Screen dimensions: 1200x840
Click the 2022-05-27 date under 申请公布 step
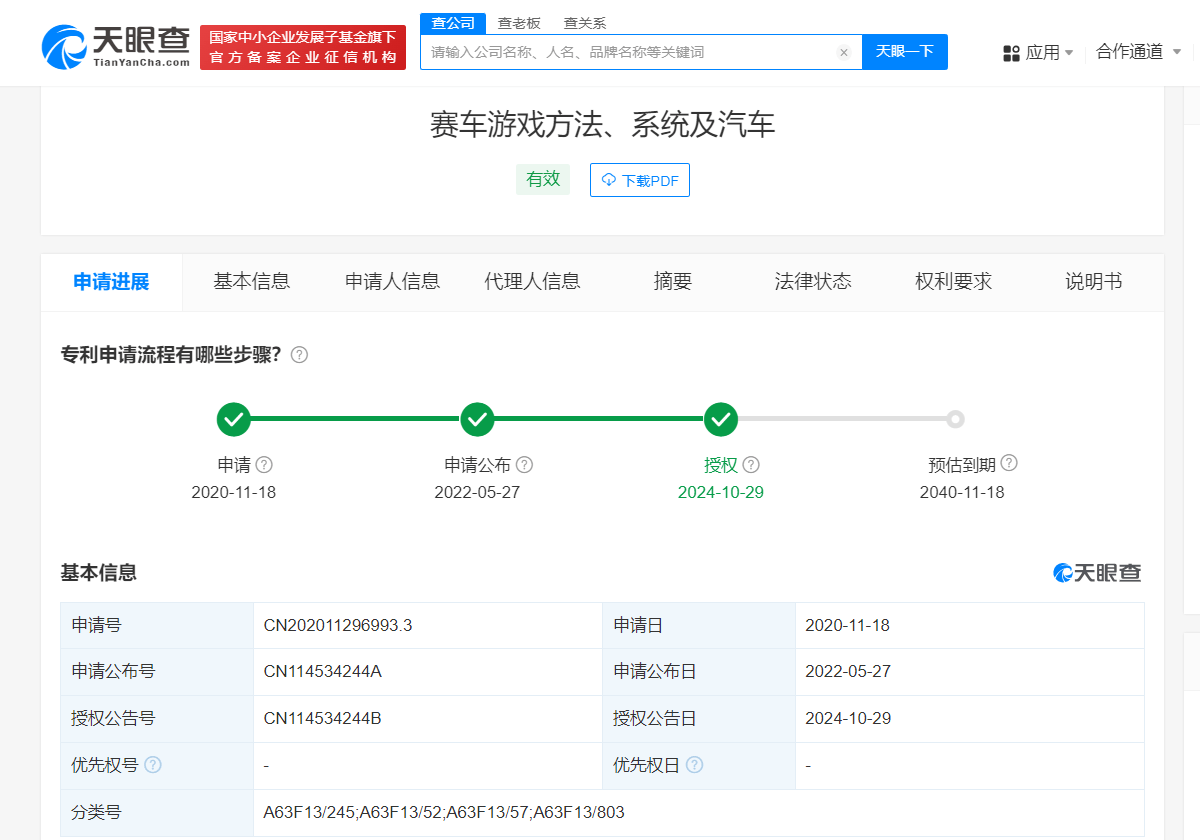[x=477, y=493]
